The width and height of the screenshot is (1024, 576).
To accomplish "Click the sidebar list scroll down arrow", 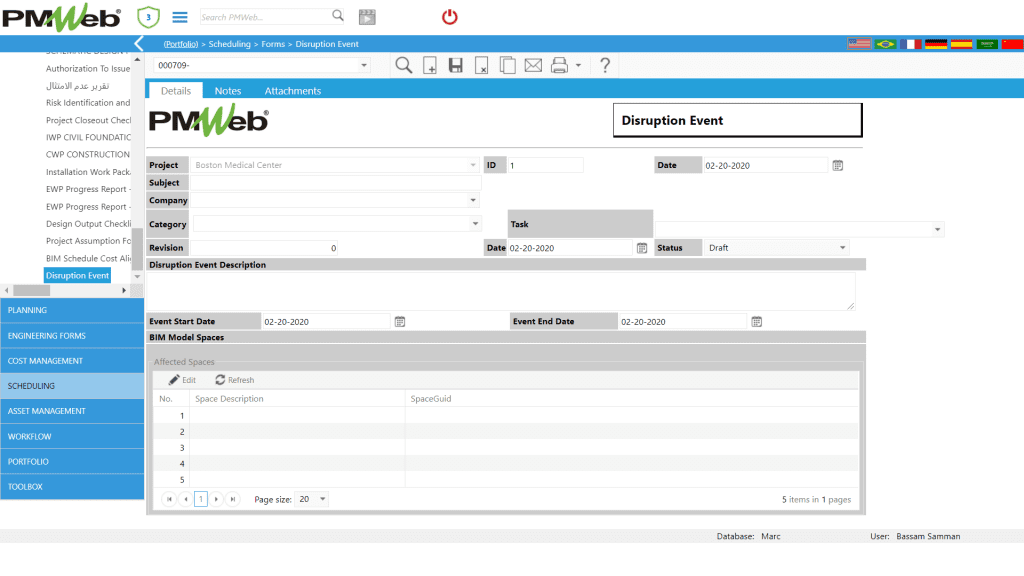I will (x=137, y=276).
